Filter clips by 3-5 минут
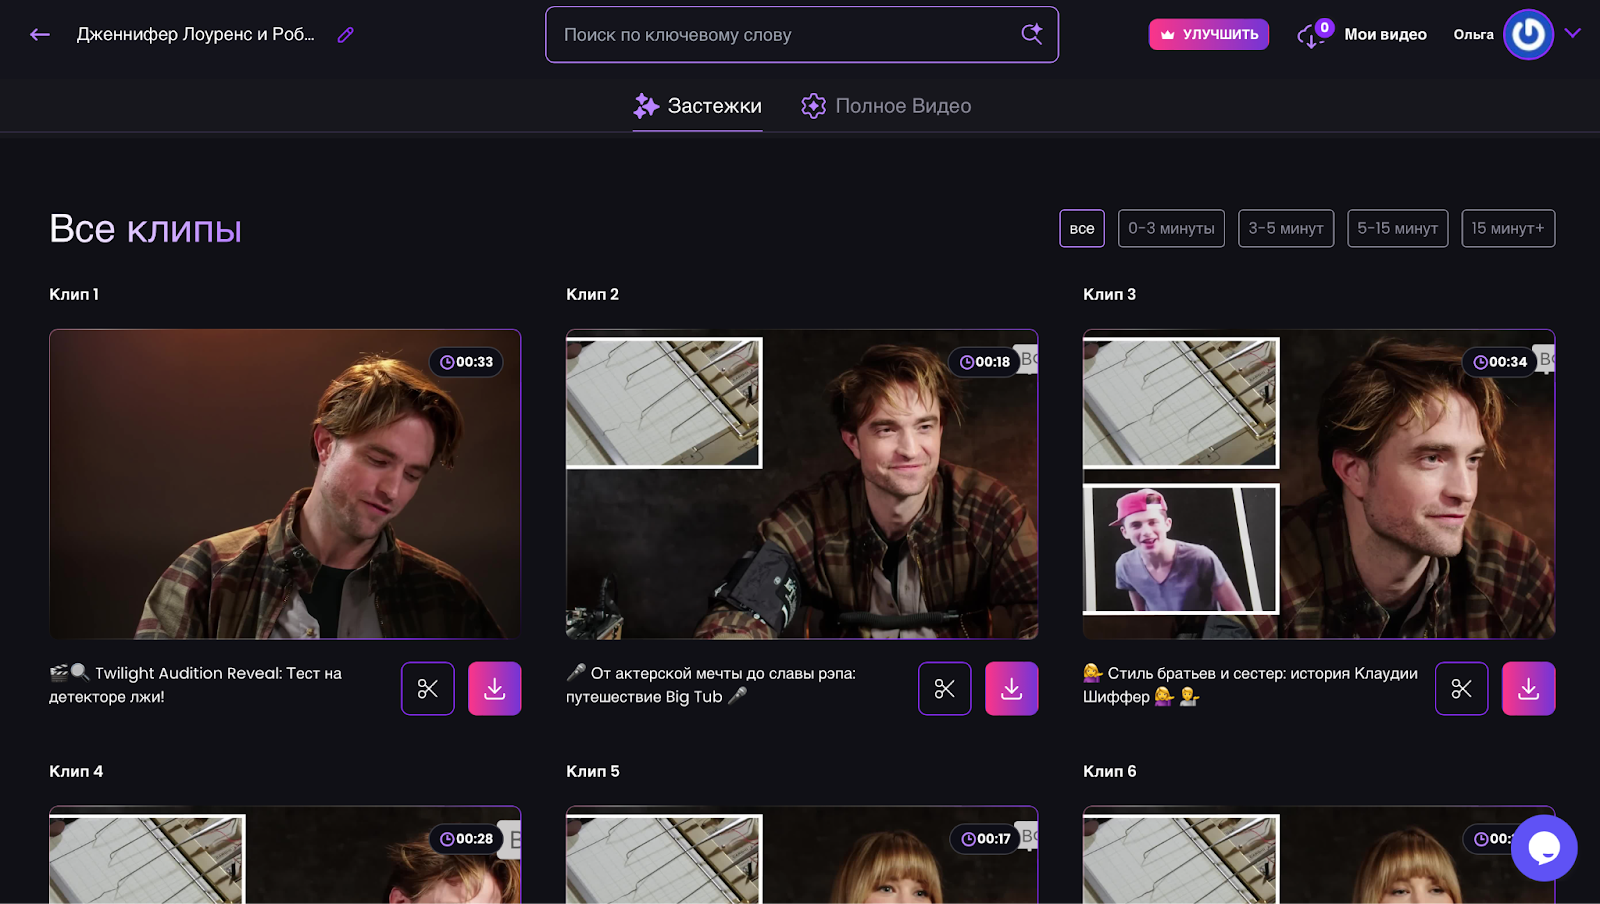The width and height of the screenshot is (1600, 904). pos(1286,229)
